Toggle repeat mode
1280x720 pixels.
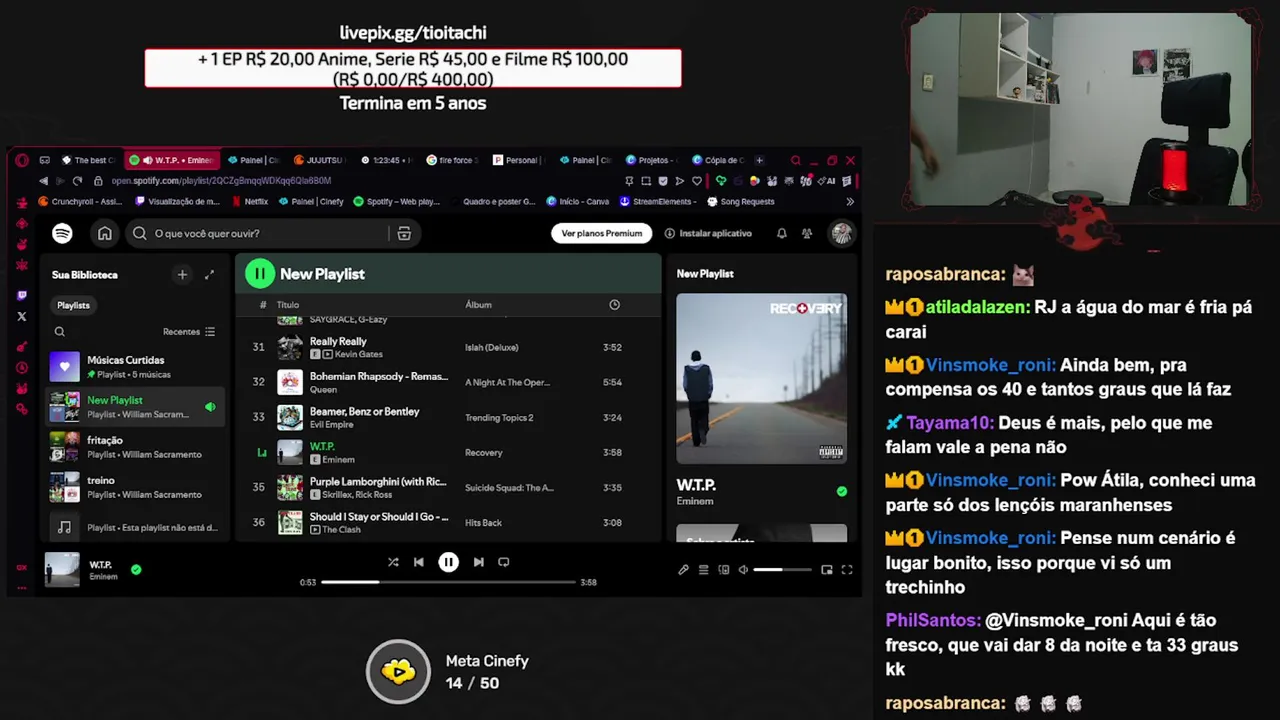pyautogui.click(x=504, y=562)
